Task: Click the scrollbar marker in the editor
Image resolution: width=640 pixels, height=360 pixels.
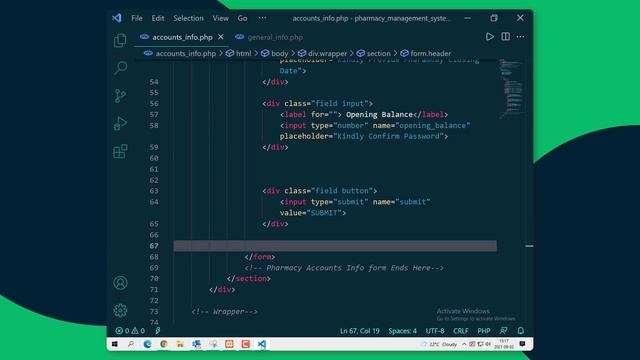Action: 529,246
